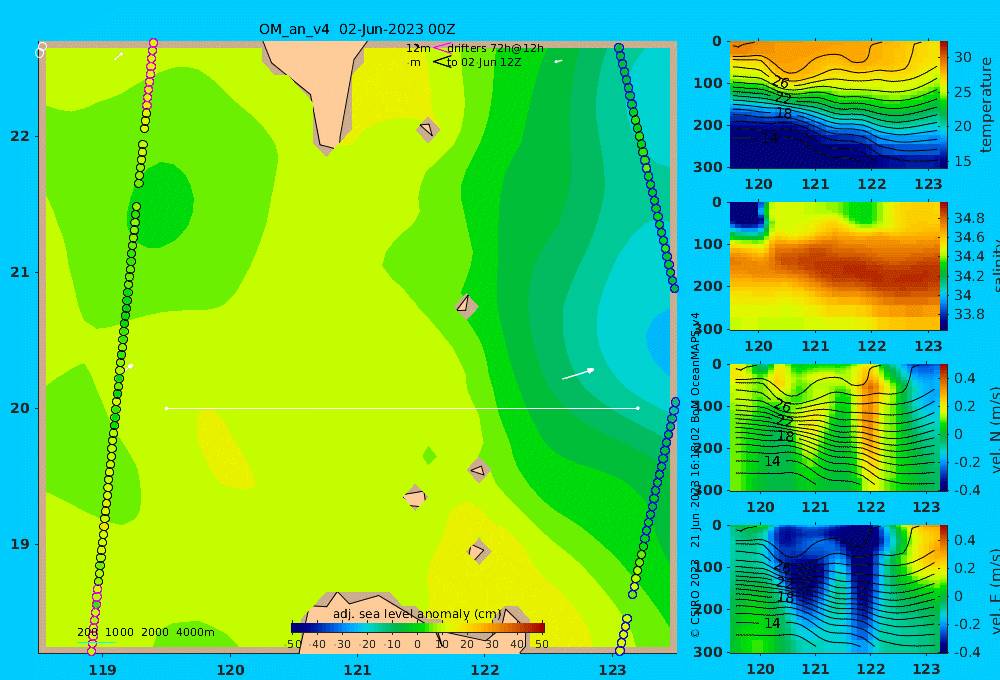Viewport: 1000px width, 680px height.
Task: Click the main map longitude label 119
Action: pyautogui.click(x=102, y=670)
